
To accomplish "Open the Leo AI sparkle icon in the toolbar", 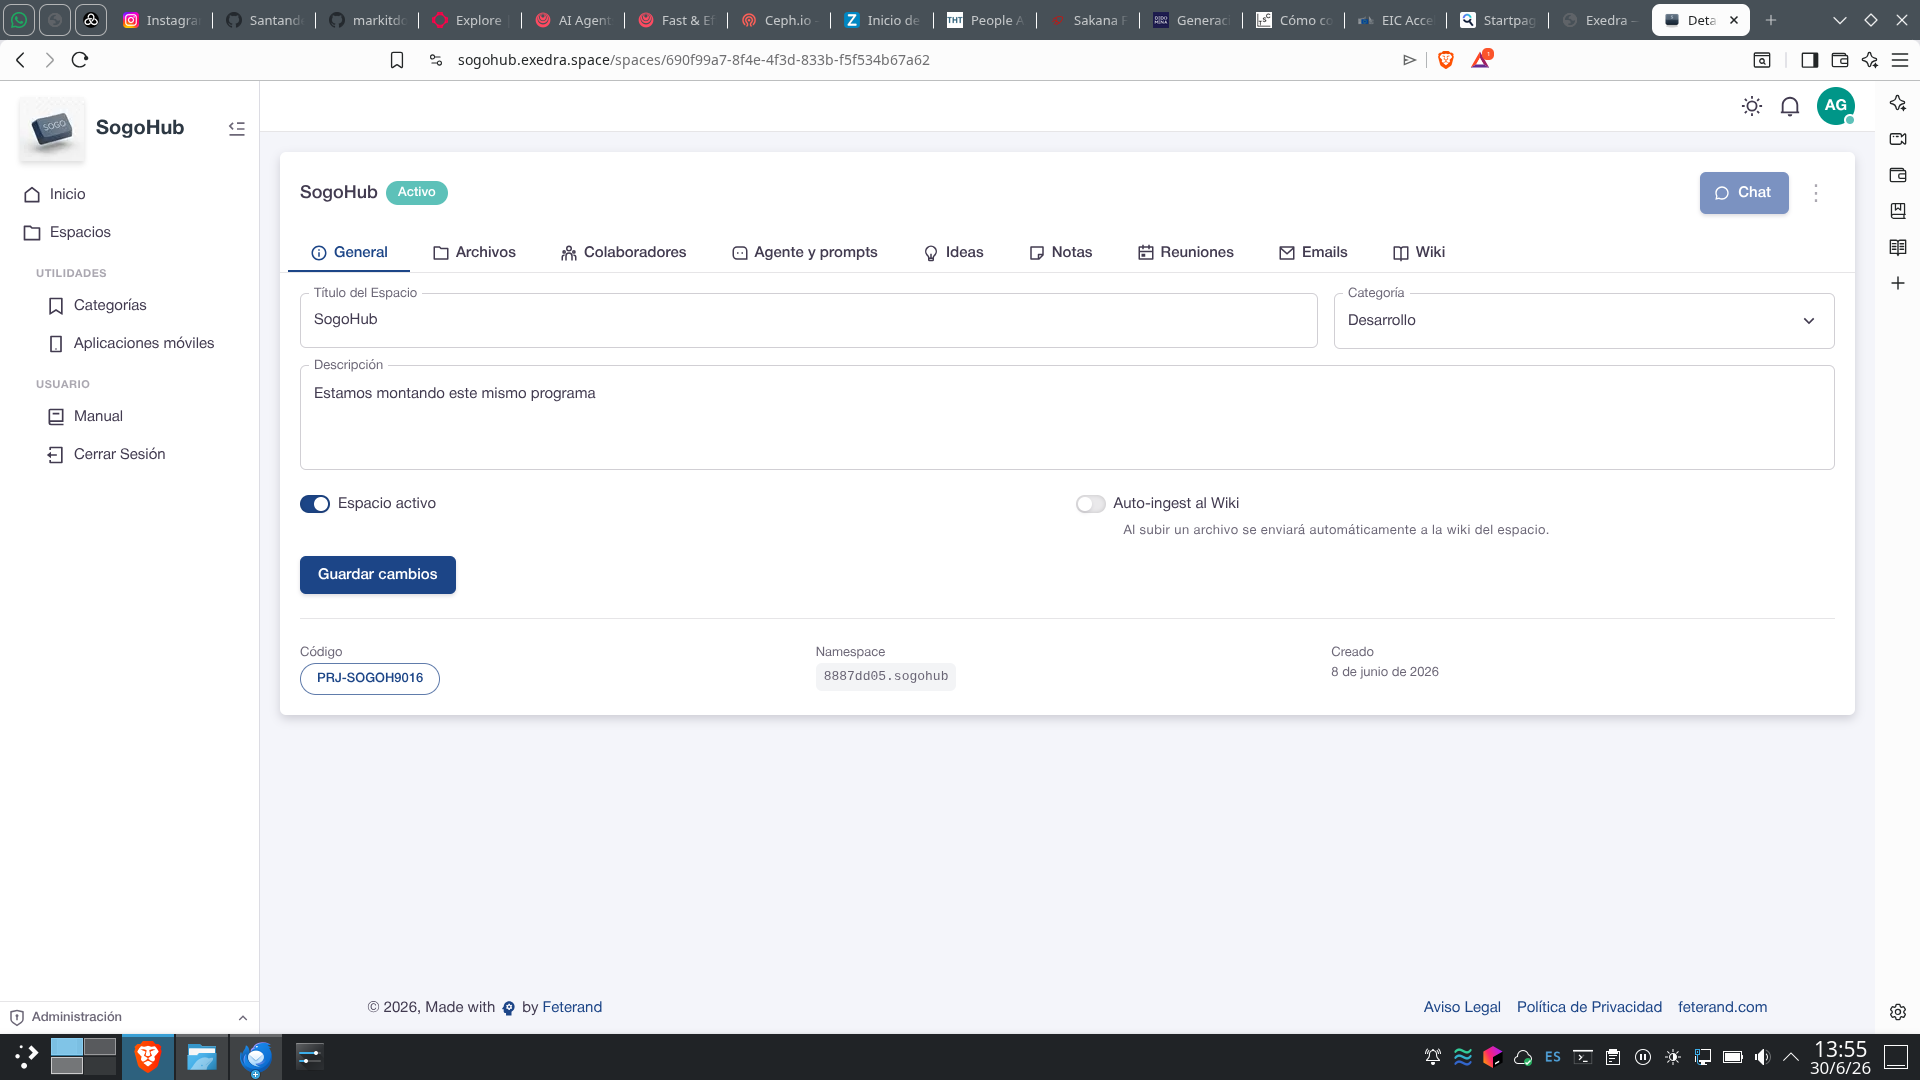I will tap(1870, 60).
